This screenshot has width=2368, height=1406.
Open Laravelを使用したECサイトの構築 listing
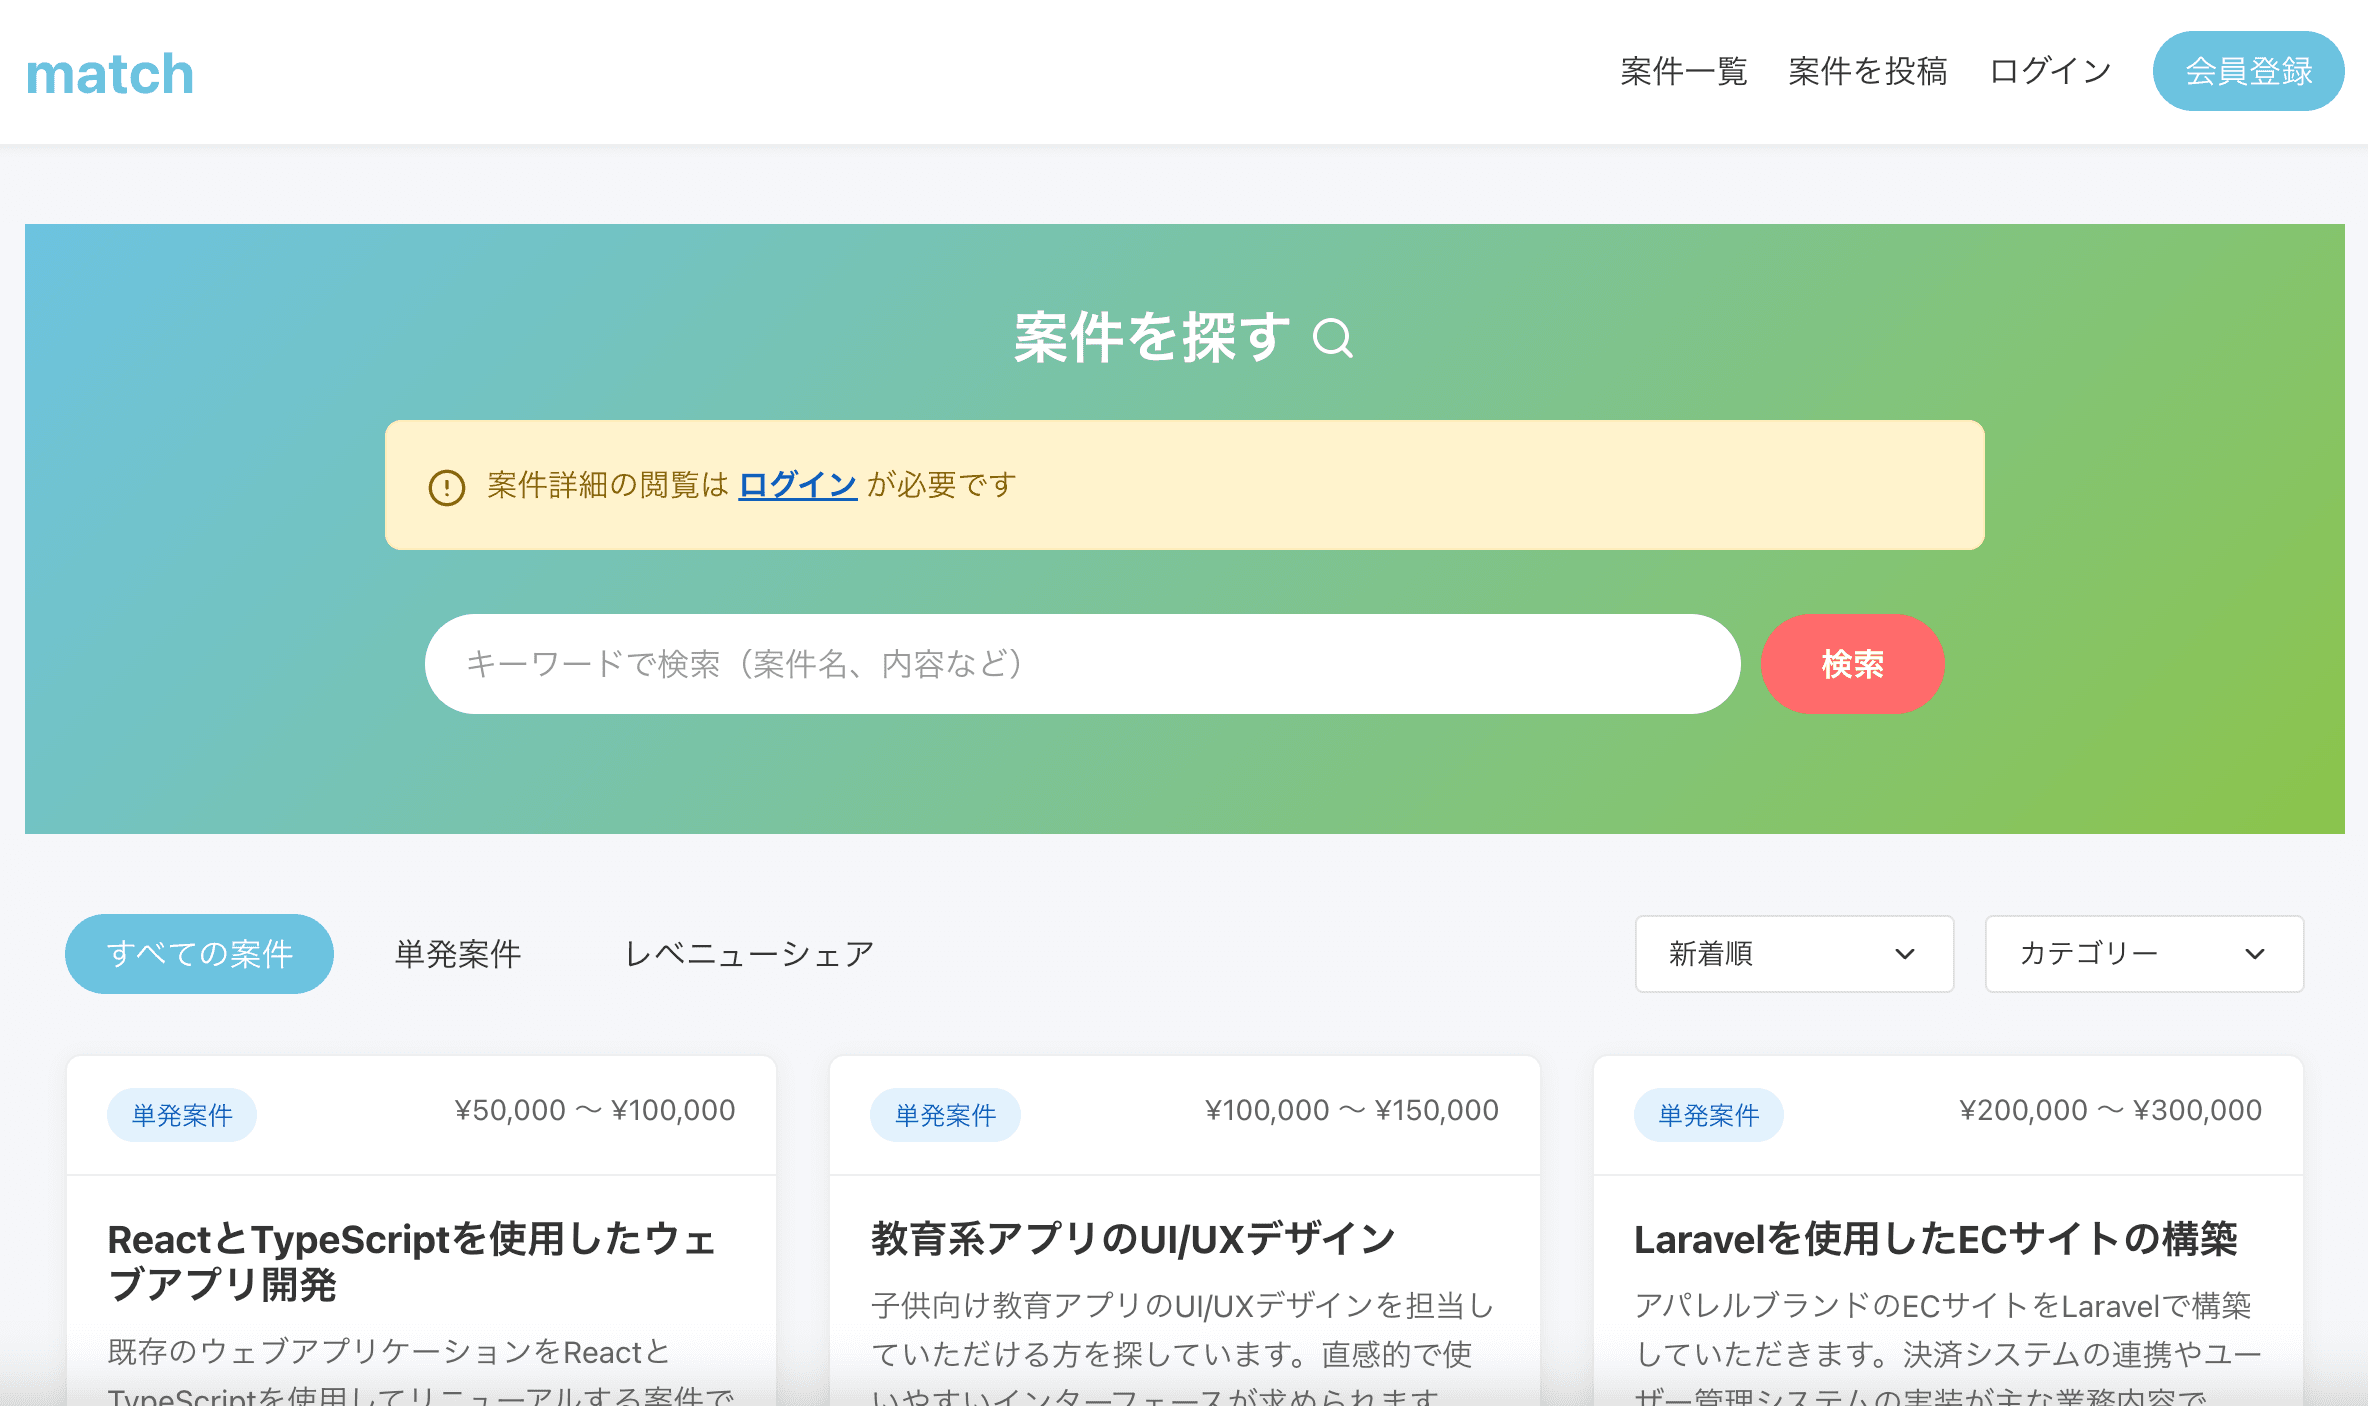click(x=1936, y=1239)
